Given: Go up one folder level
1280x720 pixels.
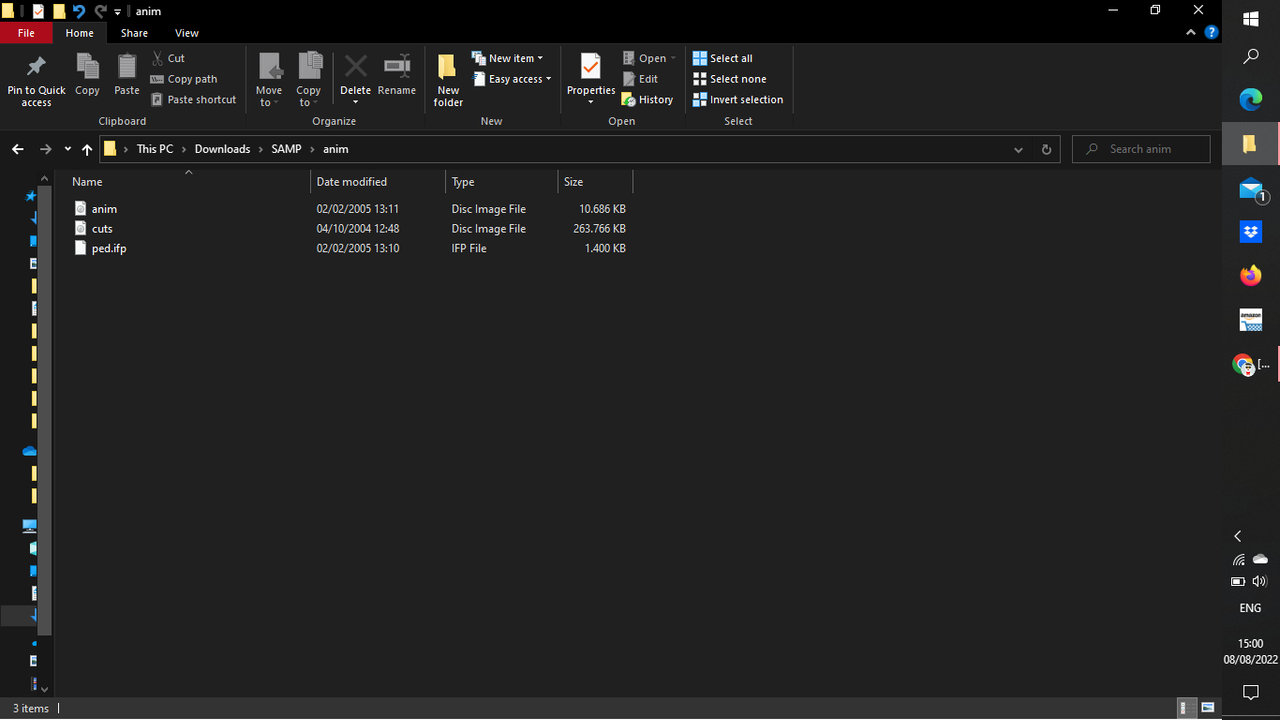Looking at the screenshot, I should [x=87, y=149].
